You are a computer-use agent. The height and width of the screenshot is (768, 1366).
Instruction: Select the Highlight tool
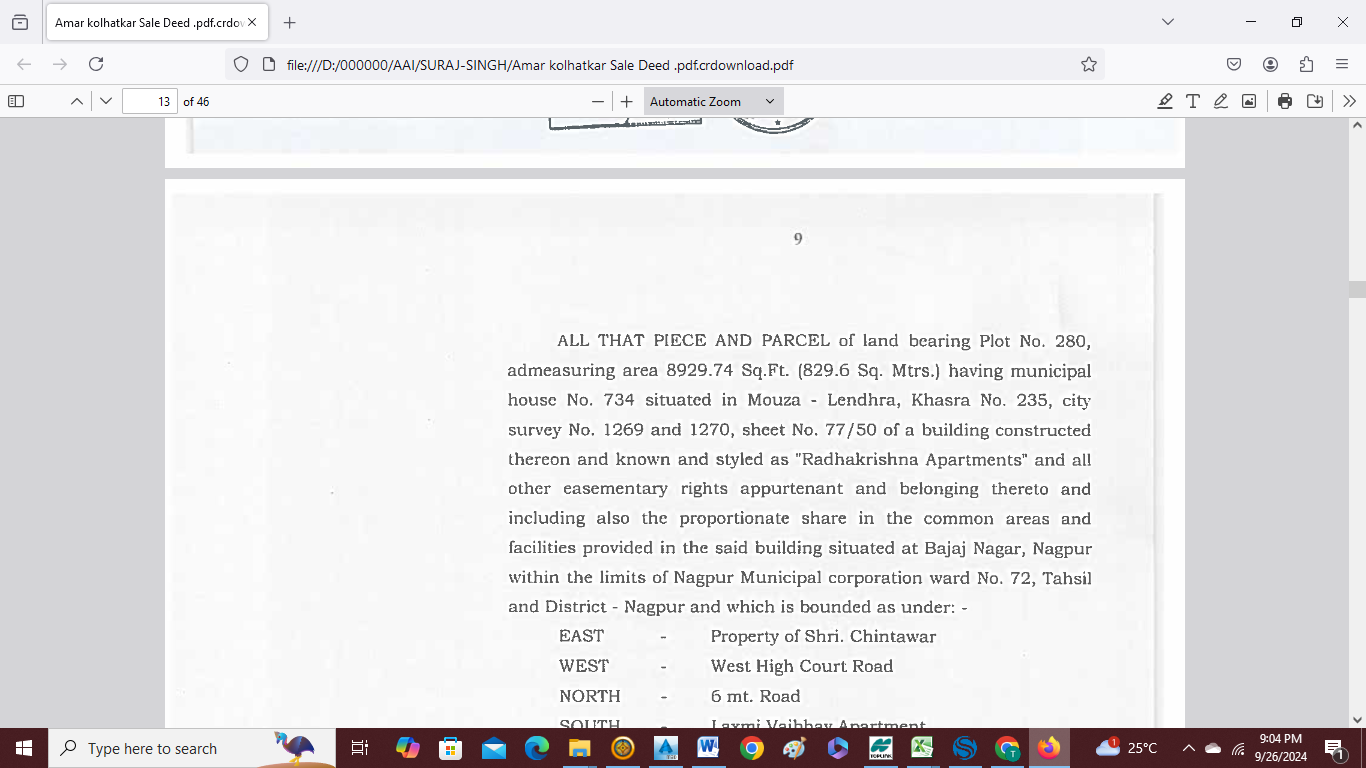click(1165, 101)
